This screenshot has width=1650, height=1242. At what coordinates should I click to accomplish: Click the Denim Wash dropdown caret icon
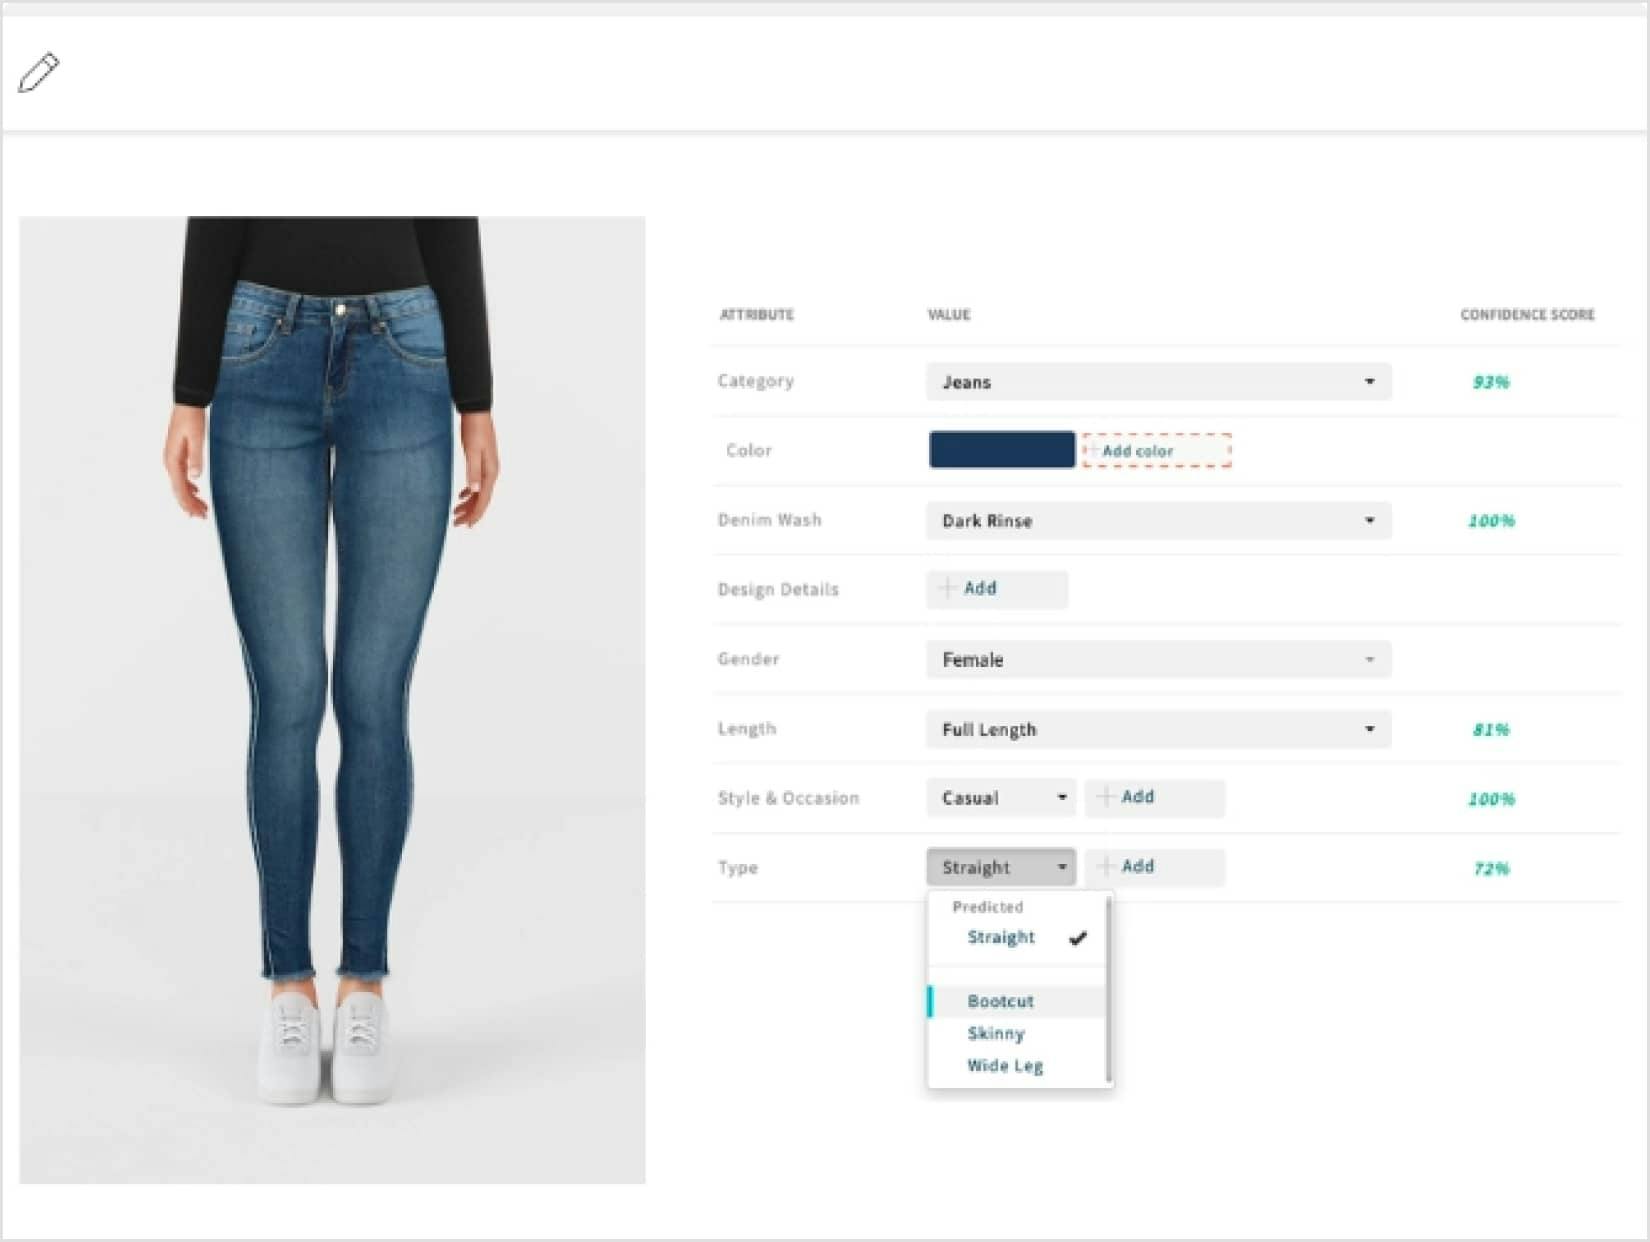(x=1371, y=521)
